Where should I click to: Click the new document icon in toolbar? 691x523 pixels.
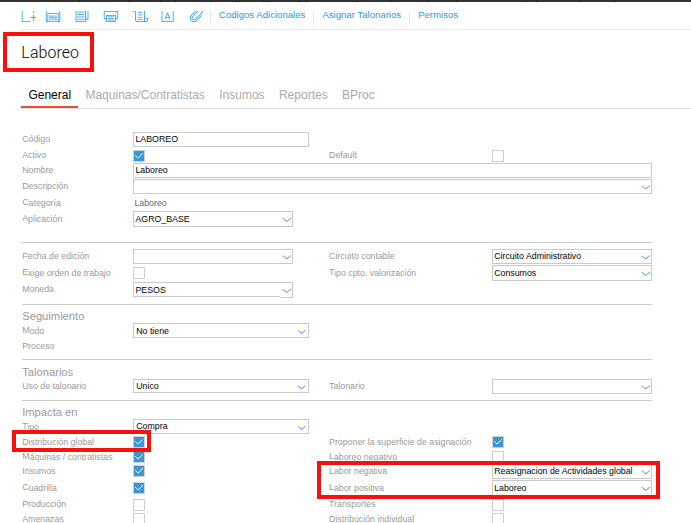pos(28,16)
